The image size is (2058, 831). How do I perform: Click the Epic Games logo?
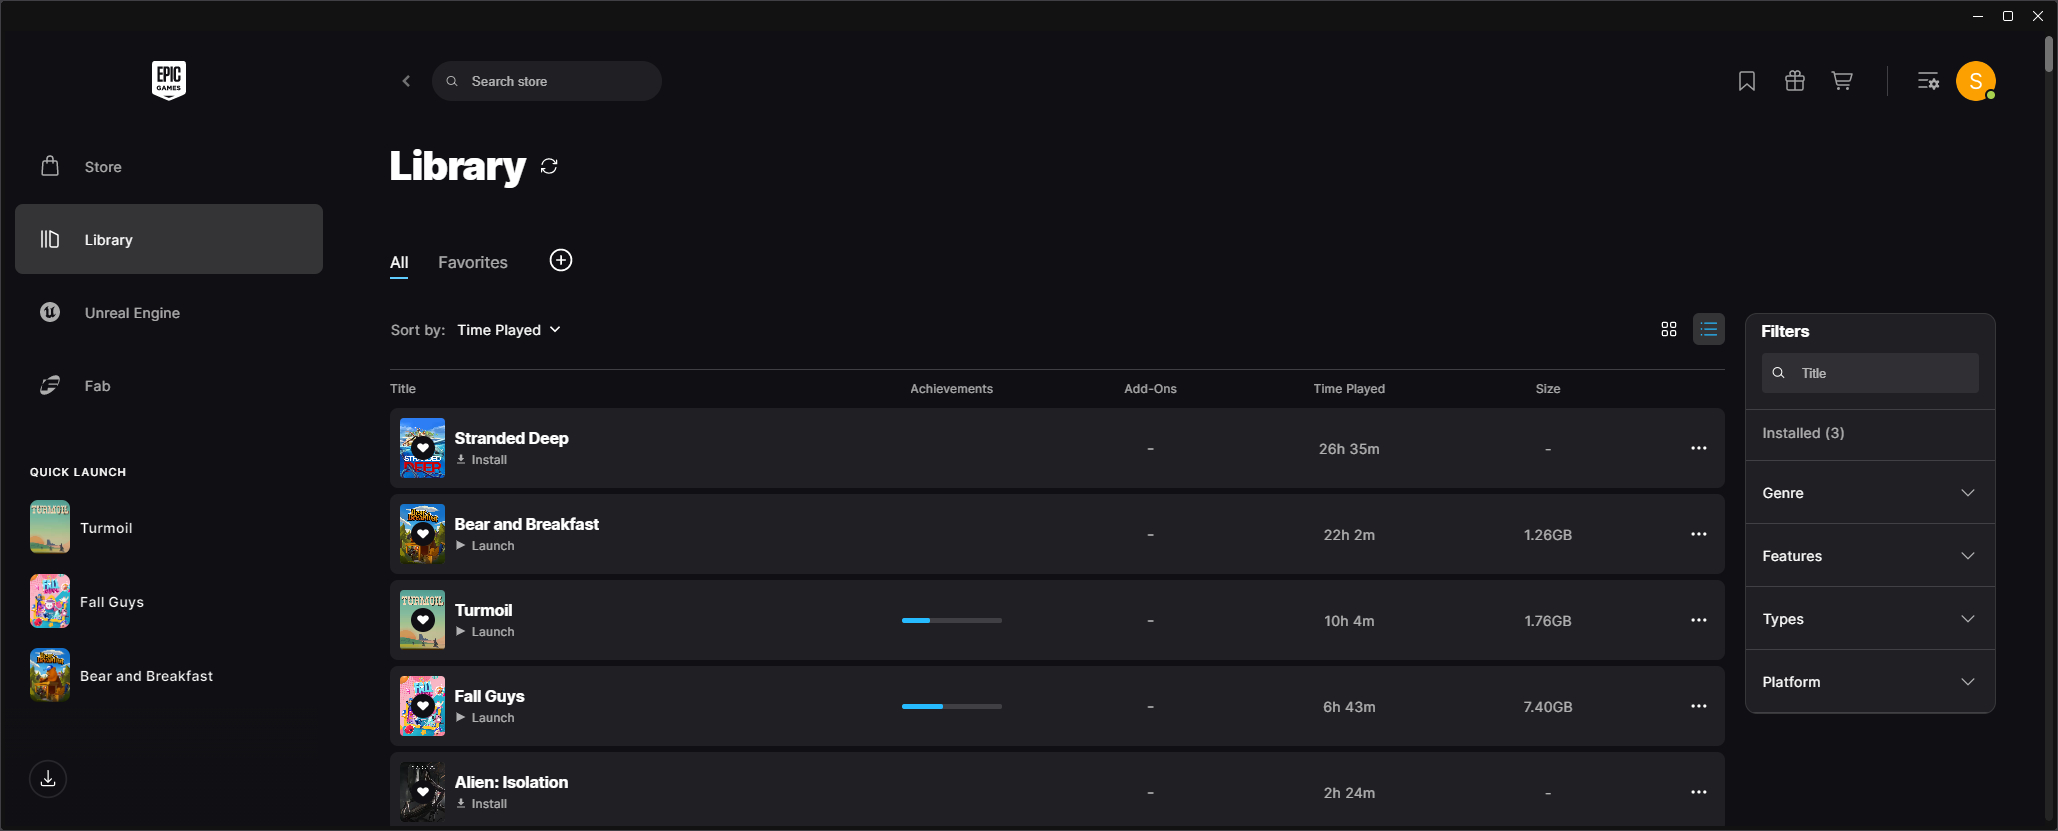[169, 80]
